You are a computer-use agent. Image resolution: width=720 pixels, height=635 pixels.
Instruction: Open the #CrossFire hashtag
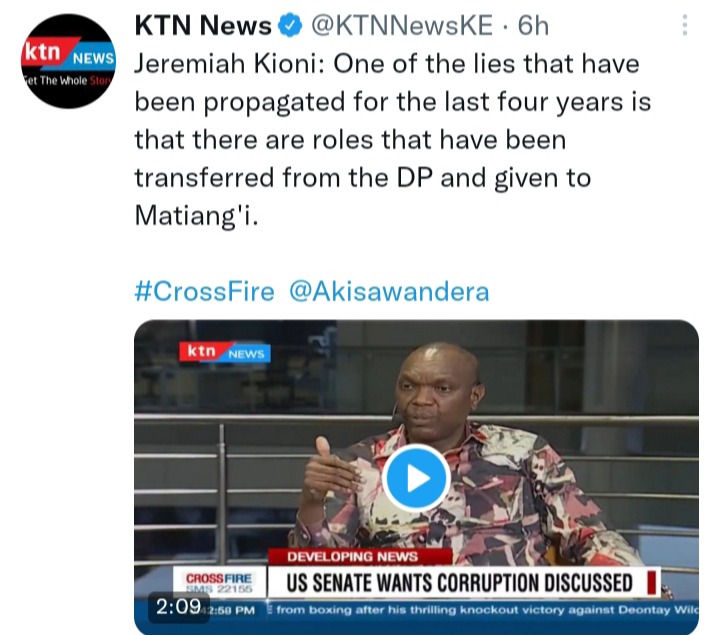point(204,292)
